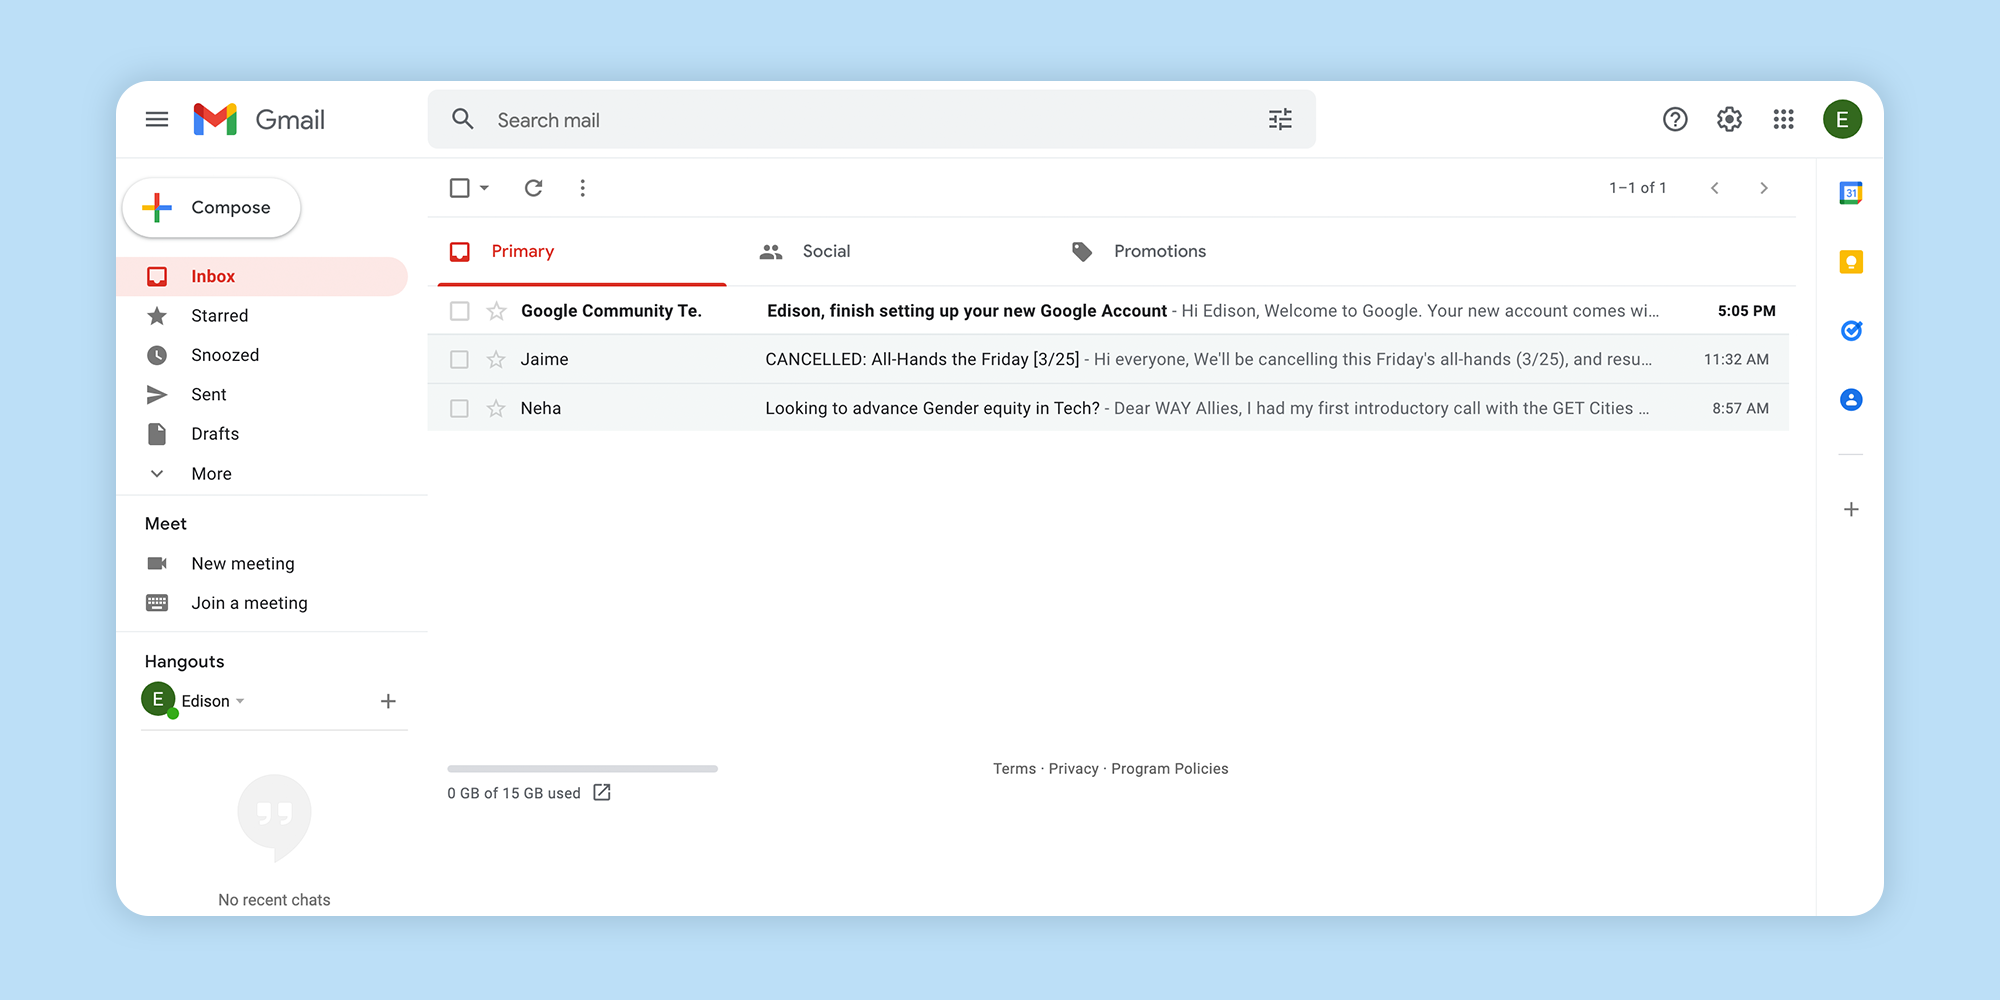
Task: Show search options filter icon
Action: pyautogui.click(x=1280, y=120)
